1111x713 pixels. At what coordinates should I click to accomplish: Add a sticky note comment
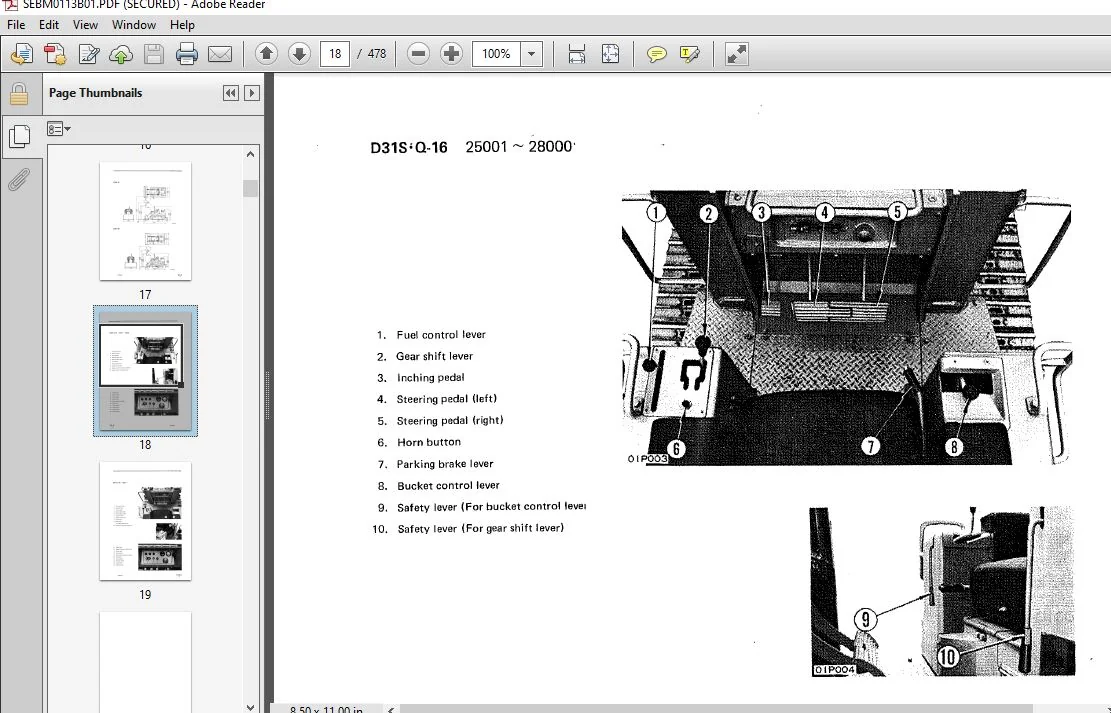coord(657,54)
